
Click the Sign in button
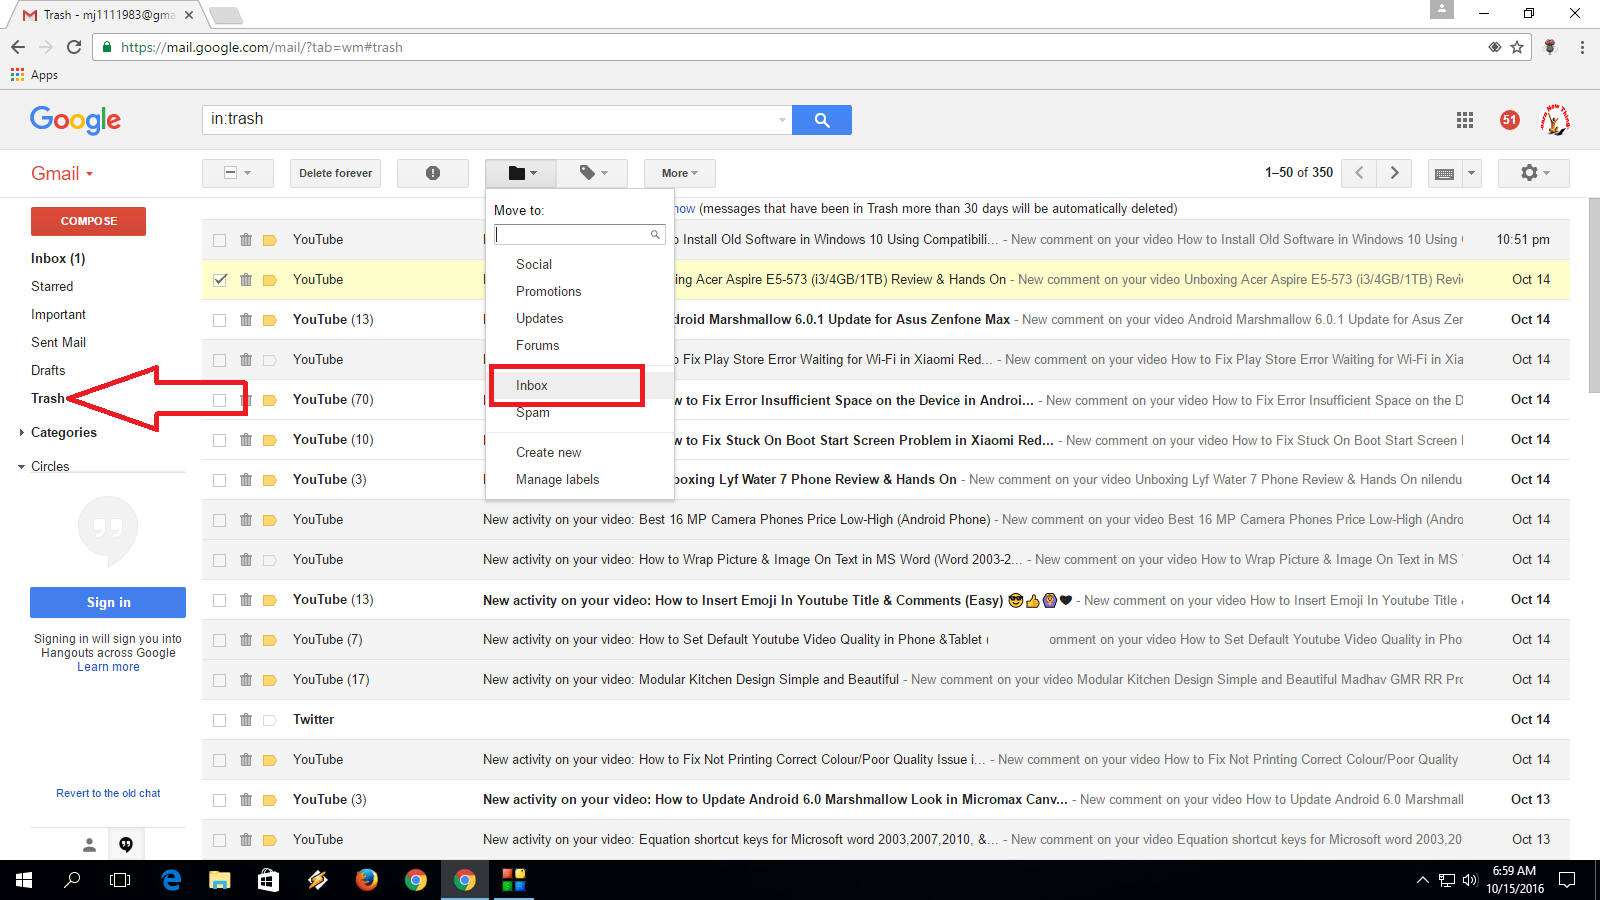(107, 602)
